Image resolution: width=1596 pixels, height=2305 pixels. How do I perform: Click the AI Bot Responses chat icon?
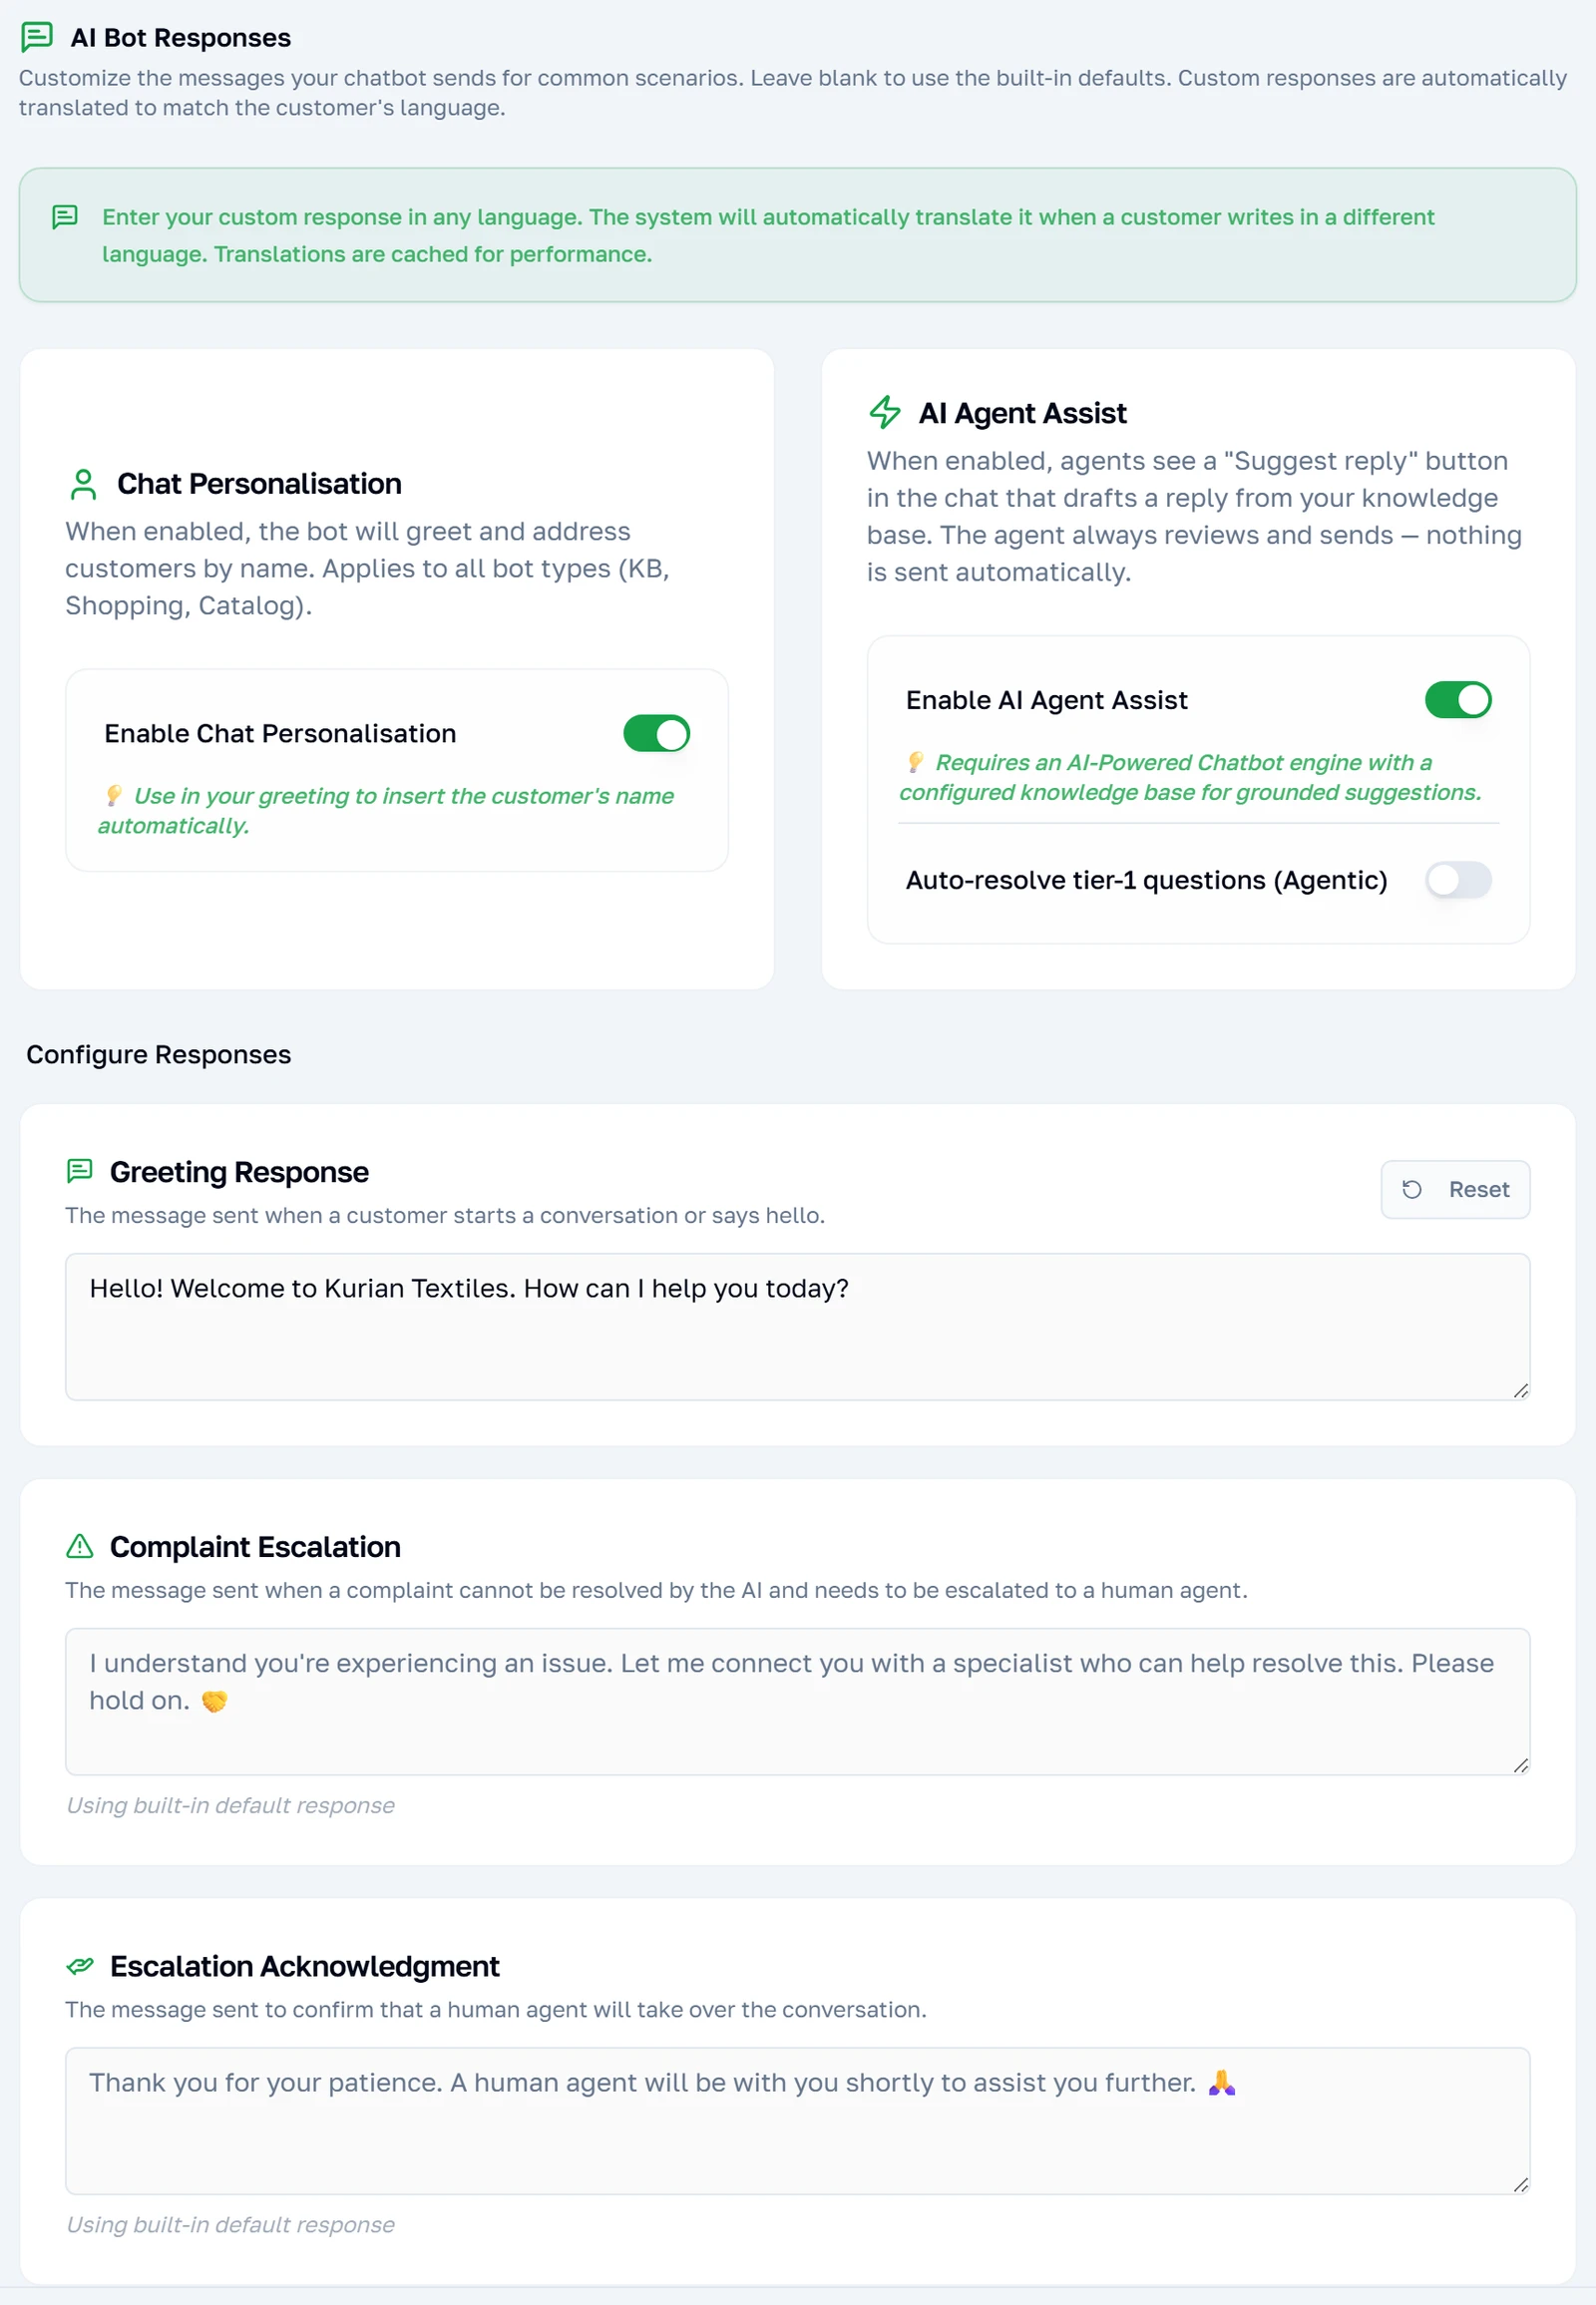click(x=37, y=37)
